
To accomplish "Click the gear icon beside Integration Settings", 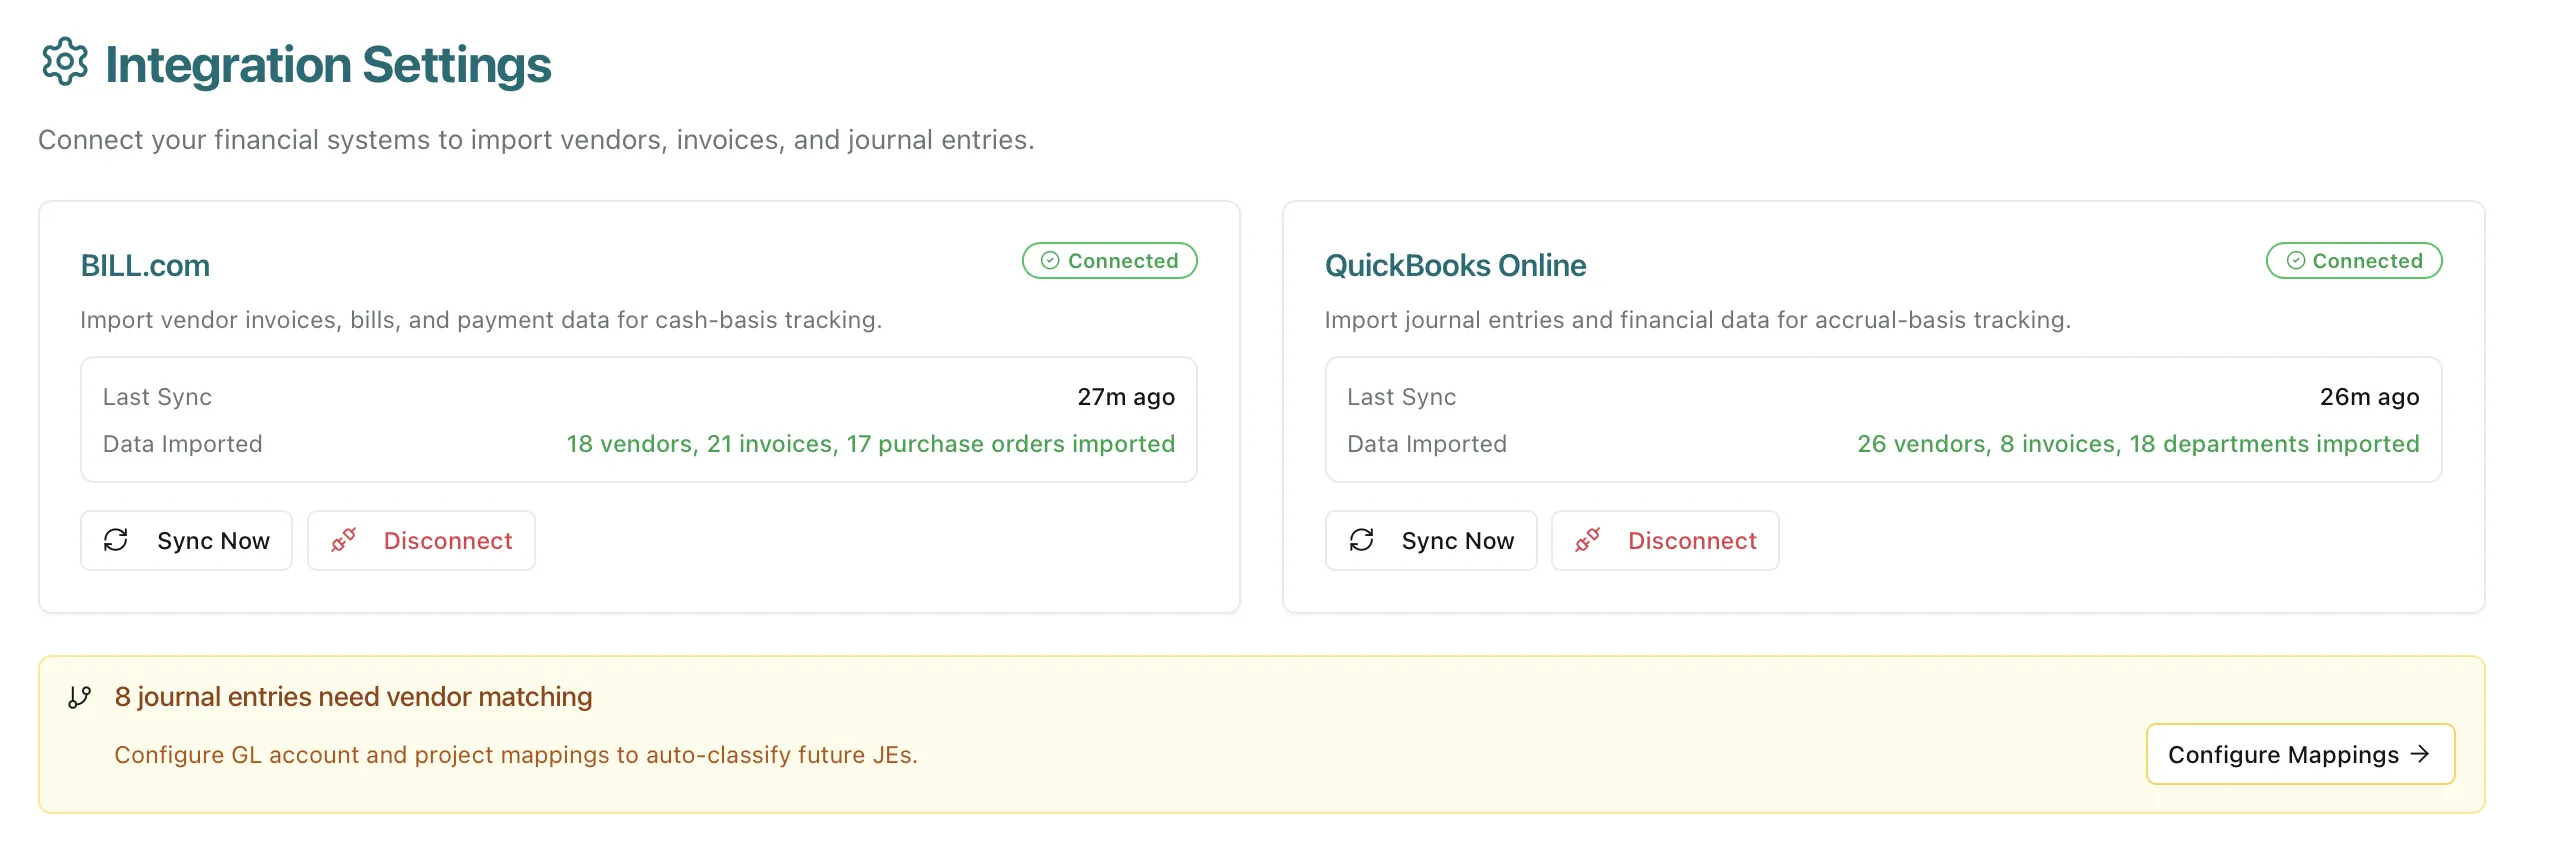I will [x=65, y=62].
